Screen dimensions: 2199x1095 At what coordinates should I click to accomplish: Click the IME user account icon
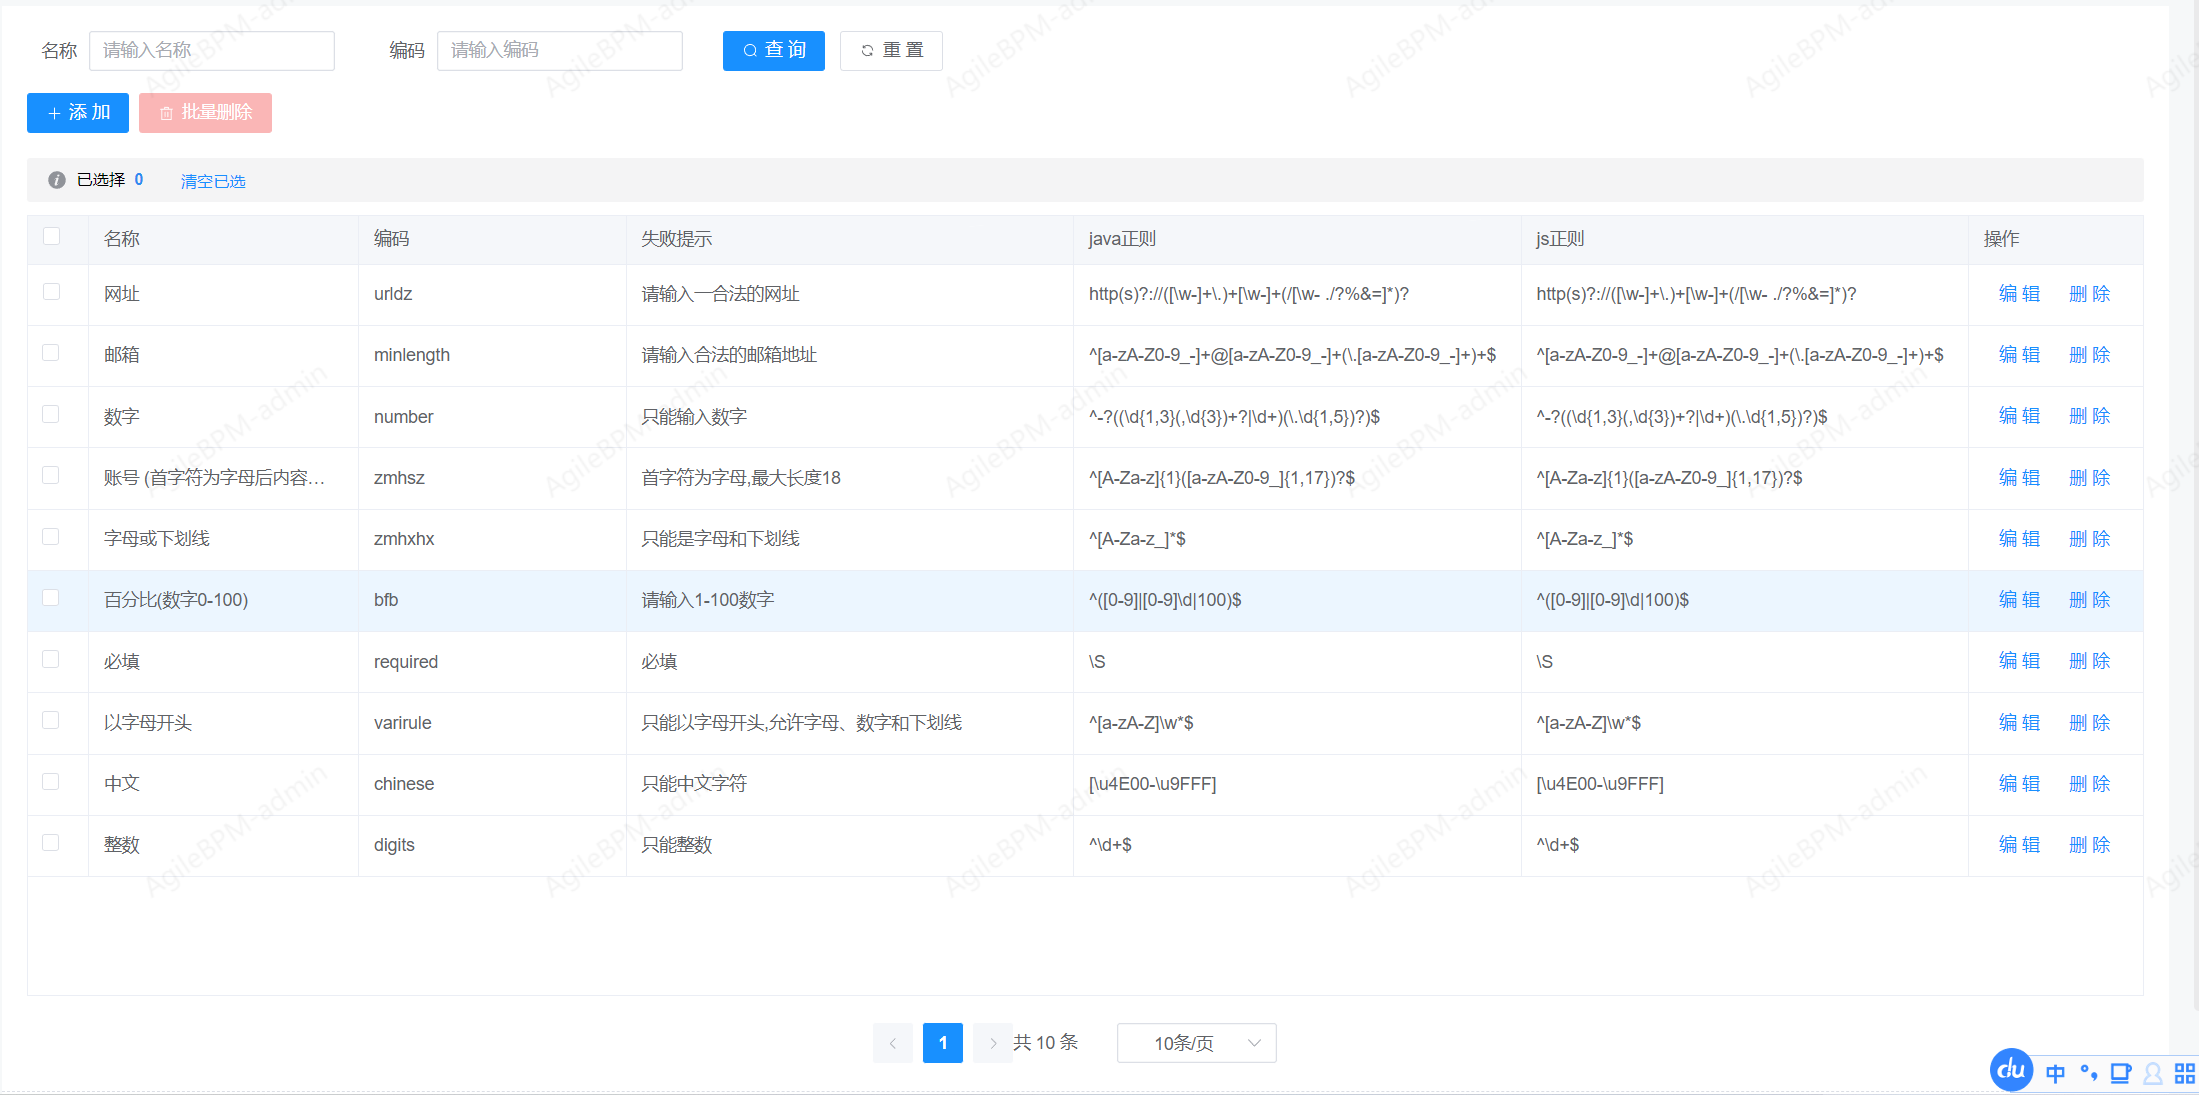[2153, 1074]
